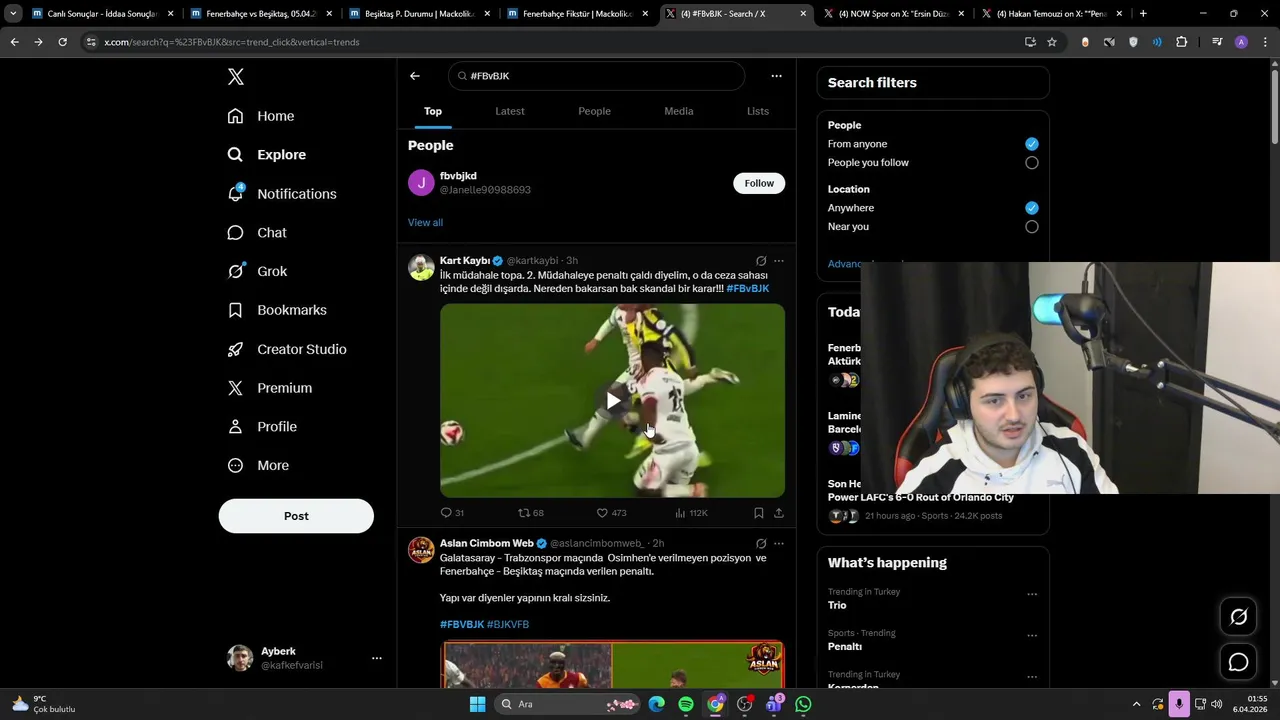Open fbvbjkd profile avatar

point(421,183)
